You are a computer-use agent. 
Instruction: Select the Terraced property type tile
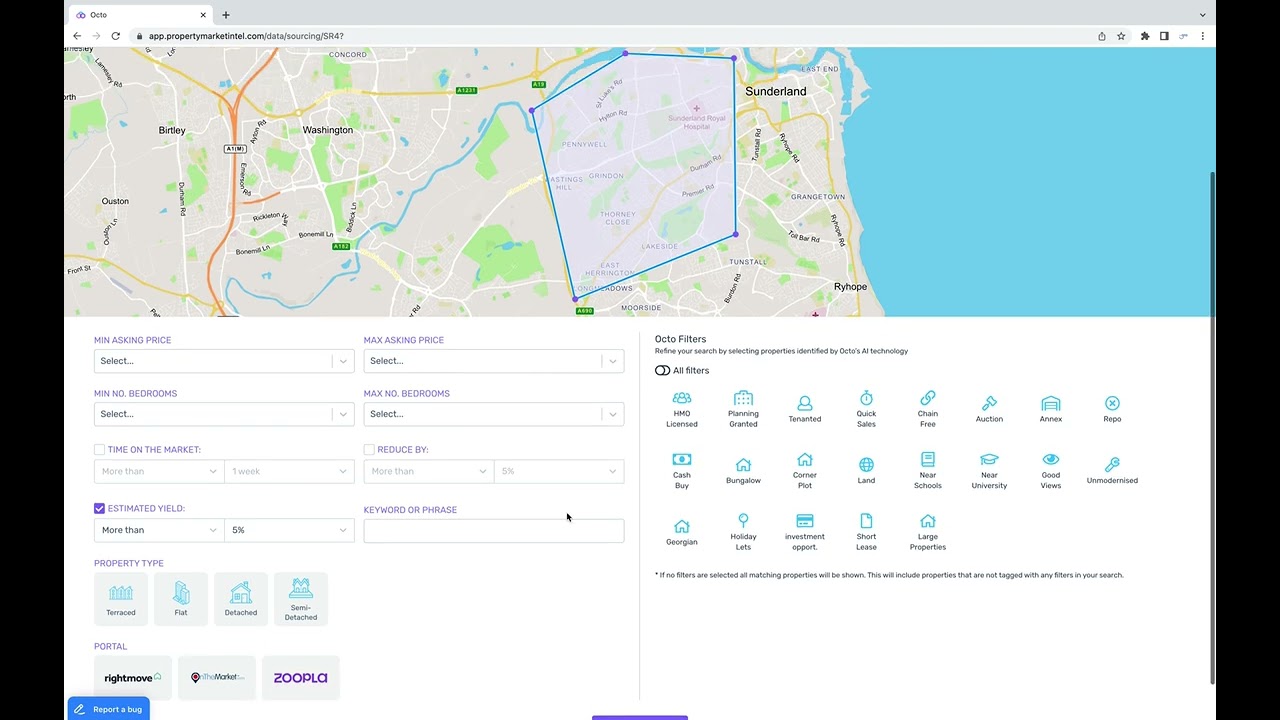pyautogui.click(x=120, y=598)
